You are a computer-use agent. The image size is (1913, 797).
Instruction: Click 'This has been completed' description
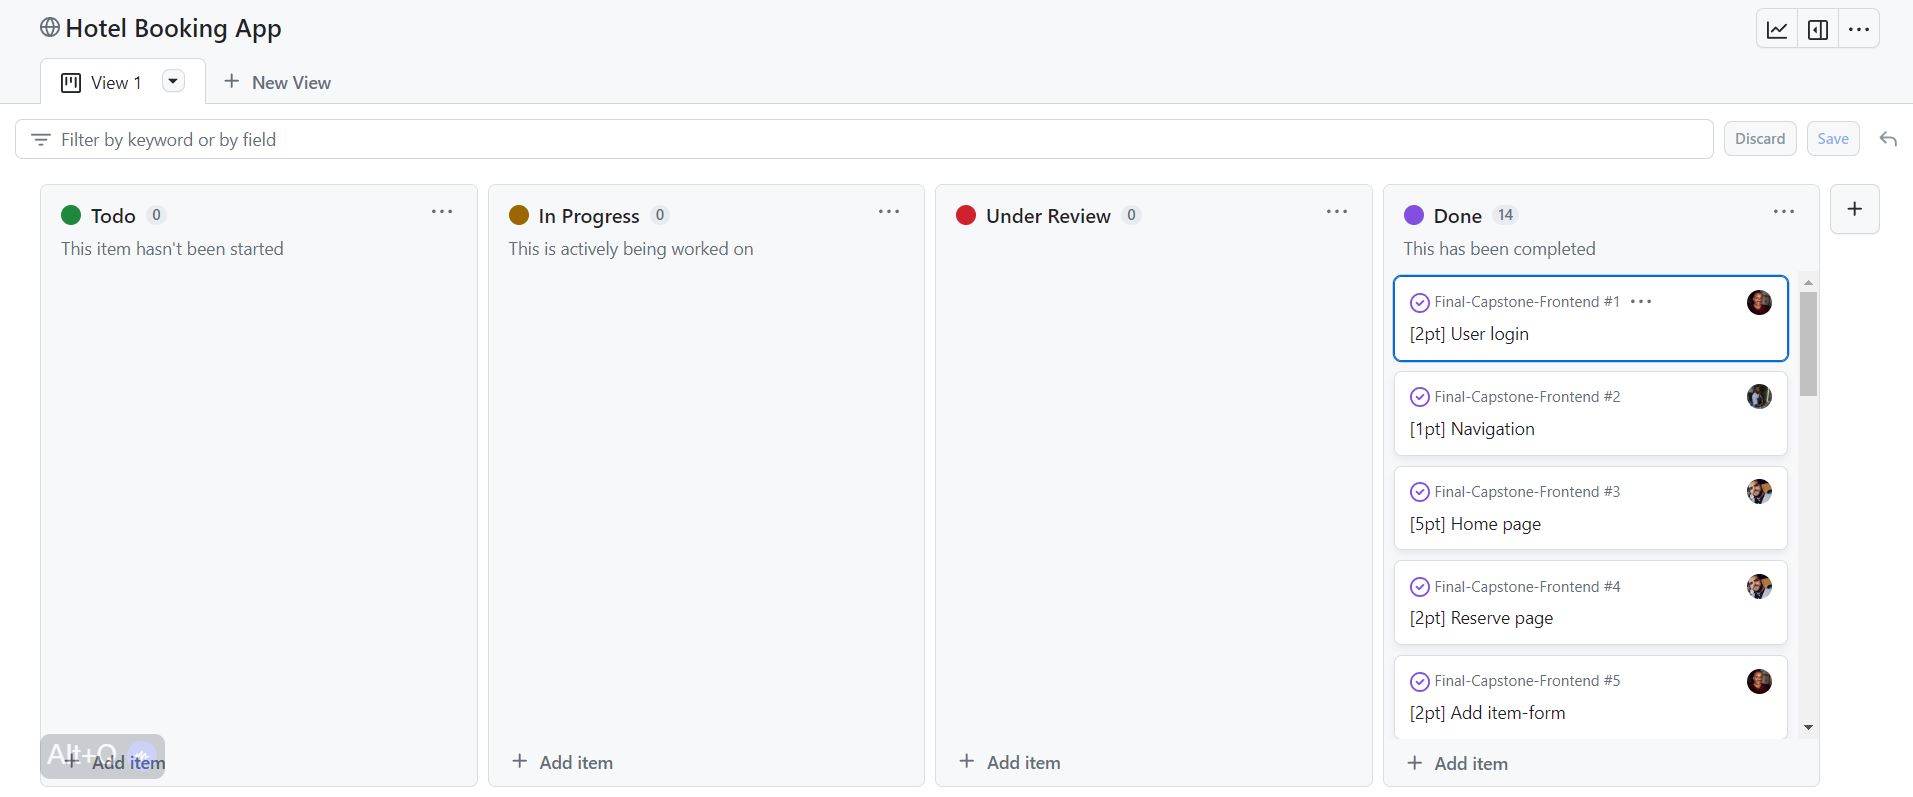1499,249
